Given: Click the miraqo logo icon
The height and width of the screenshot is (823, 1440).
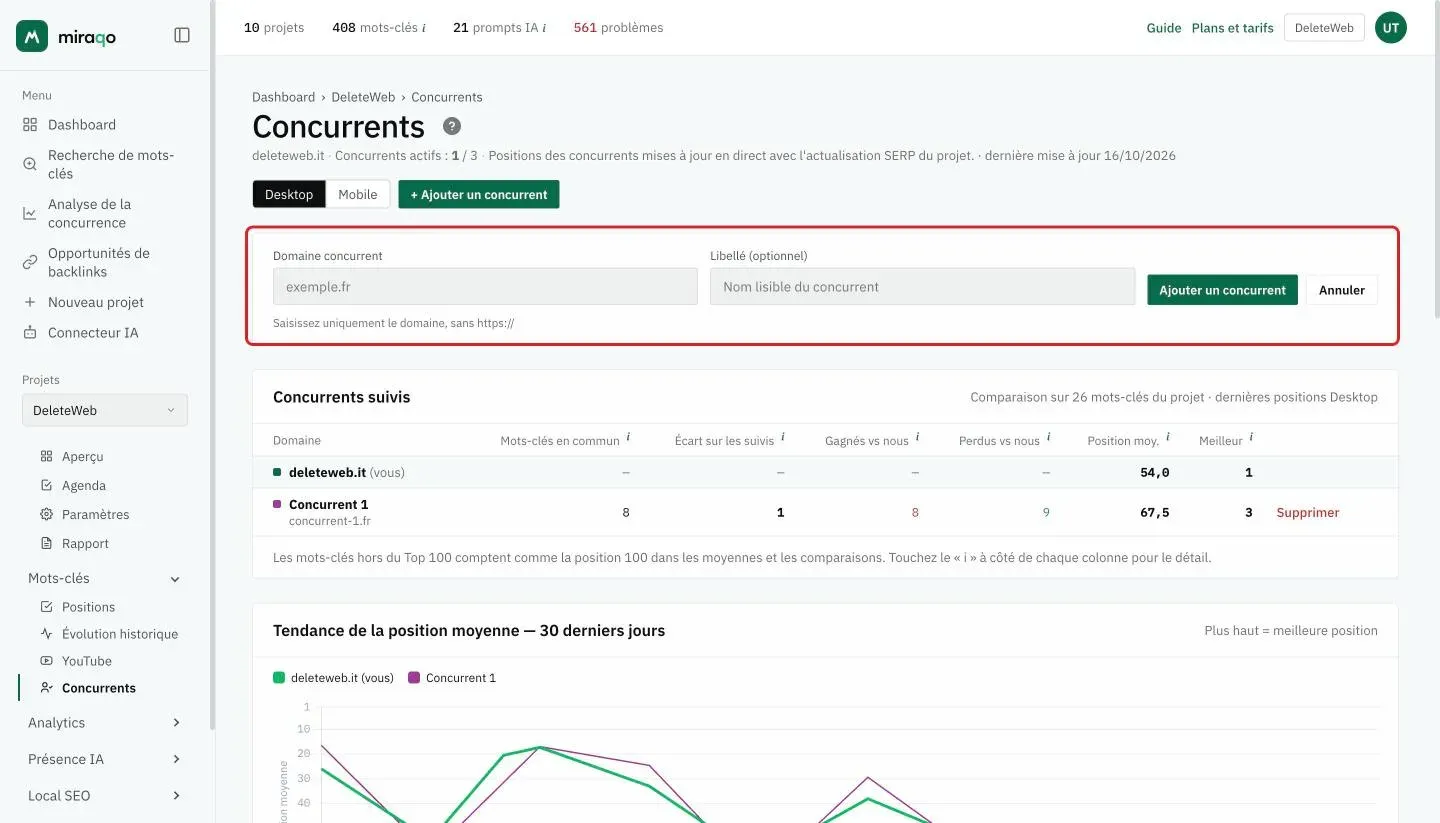Looking at the screenshot, I should pyautogui.click(x=32, y=36).
